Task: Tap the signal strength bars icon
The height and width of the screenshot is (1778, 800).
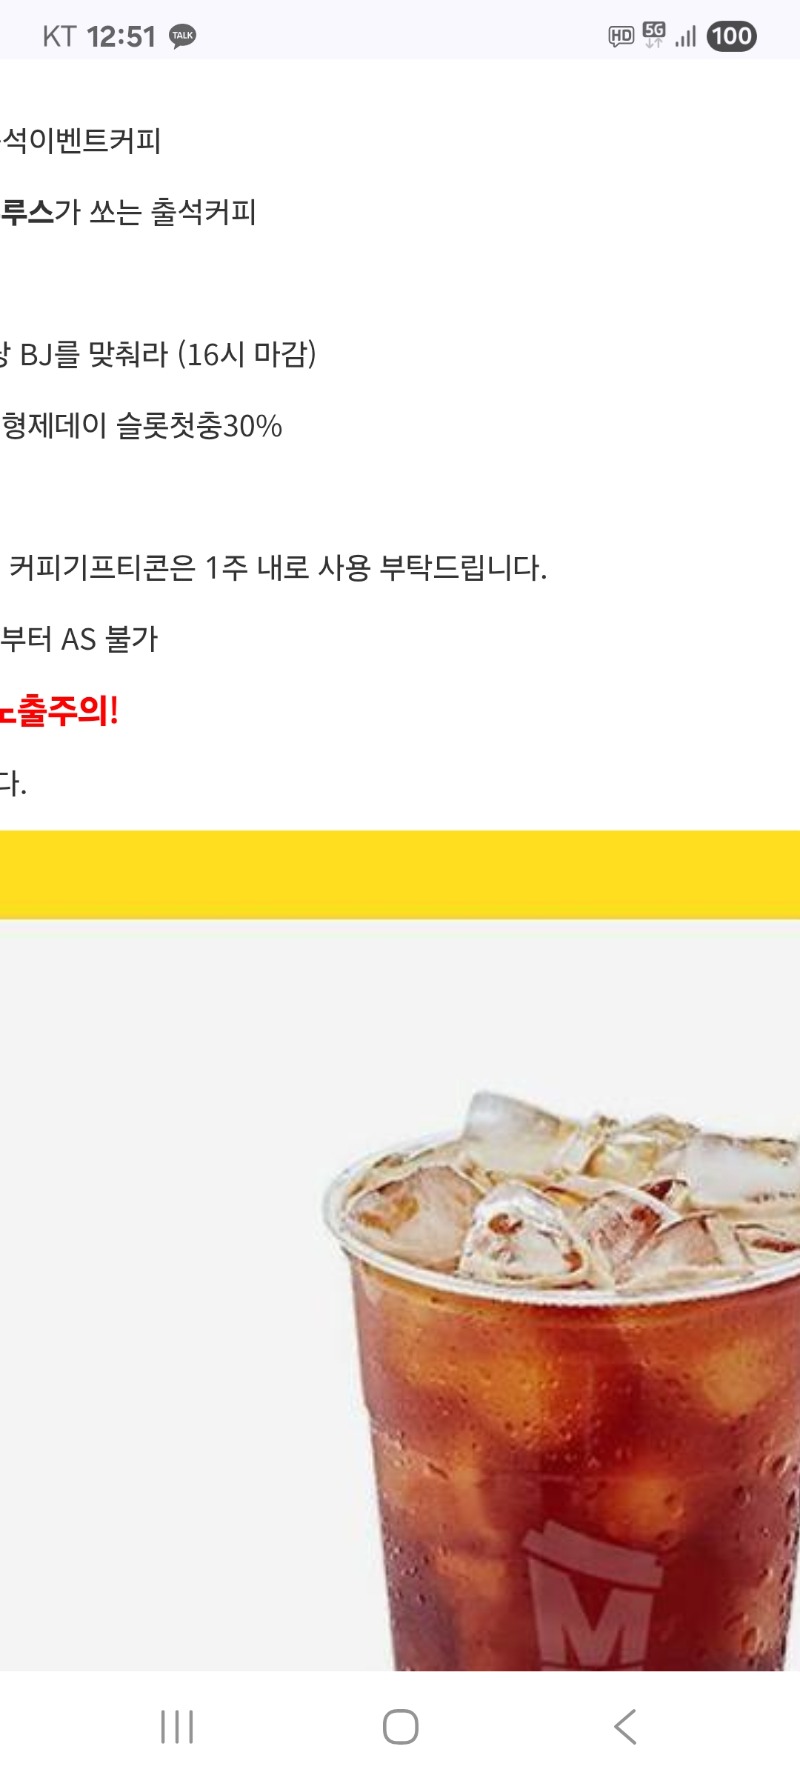Action: (x=685, y=37)
